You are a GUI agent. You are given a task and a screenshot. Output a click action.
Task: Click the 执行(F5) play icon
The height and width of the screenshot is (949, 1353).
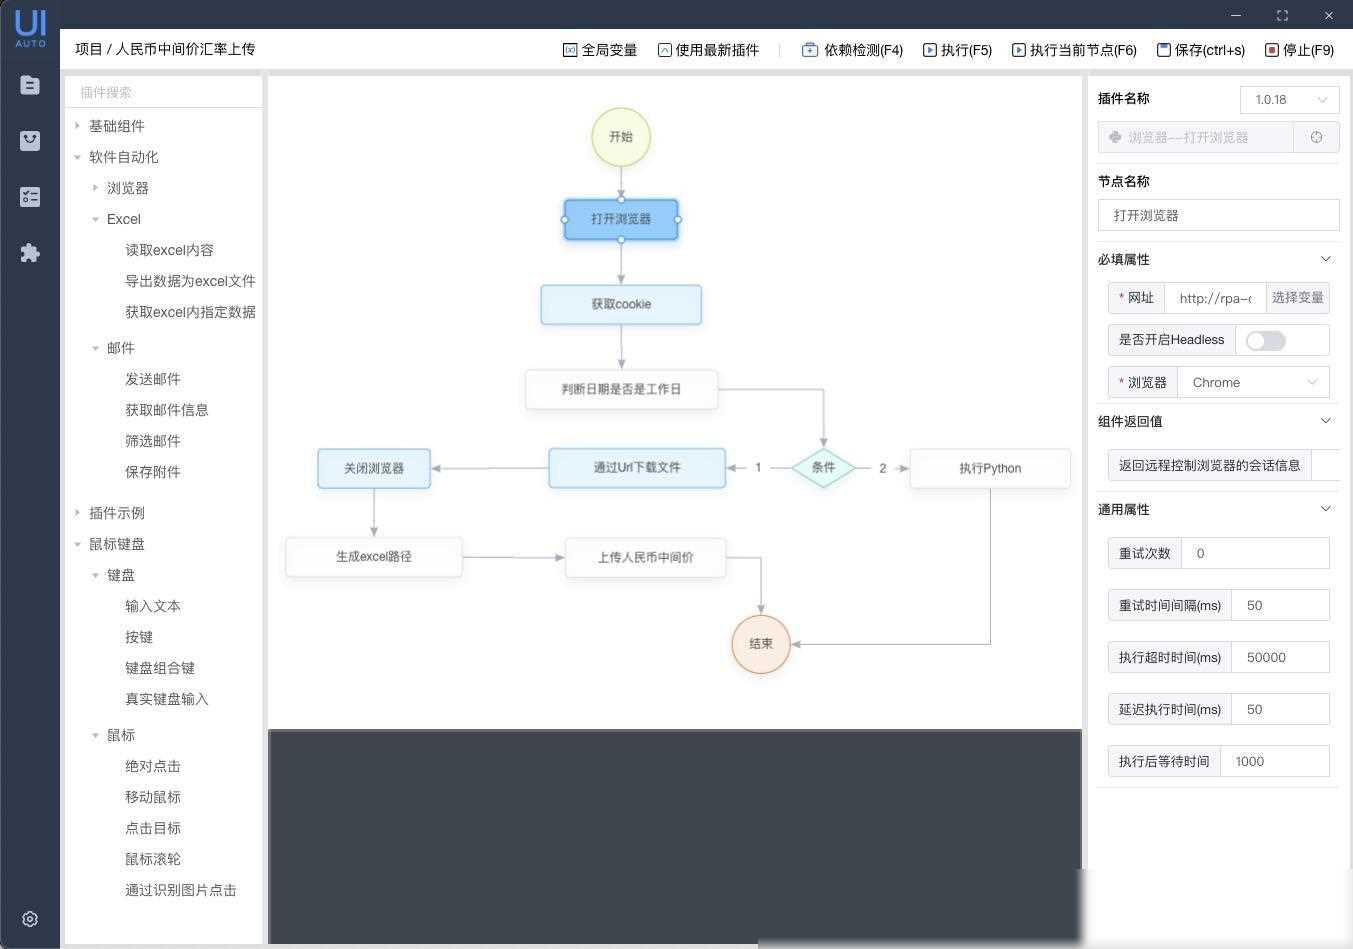[930, 50]
